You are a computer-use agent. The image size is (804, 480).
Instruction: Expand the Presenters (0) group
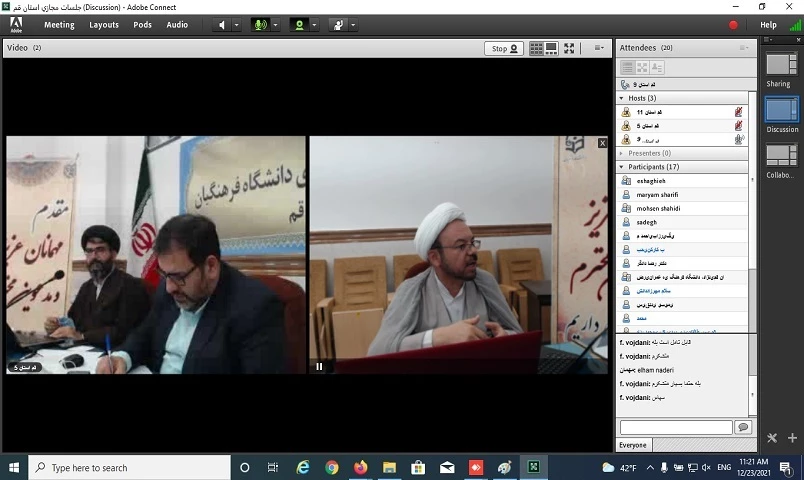point(621,153)
